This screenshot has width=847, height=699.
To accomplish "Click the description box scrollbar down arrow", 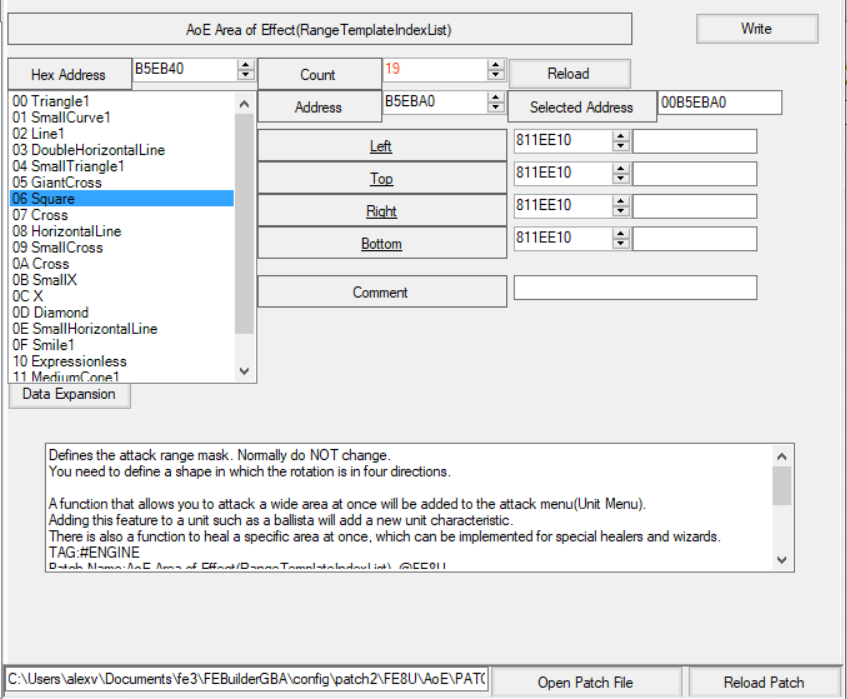I will (x=782, y=560).
